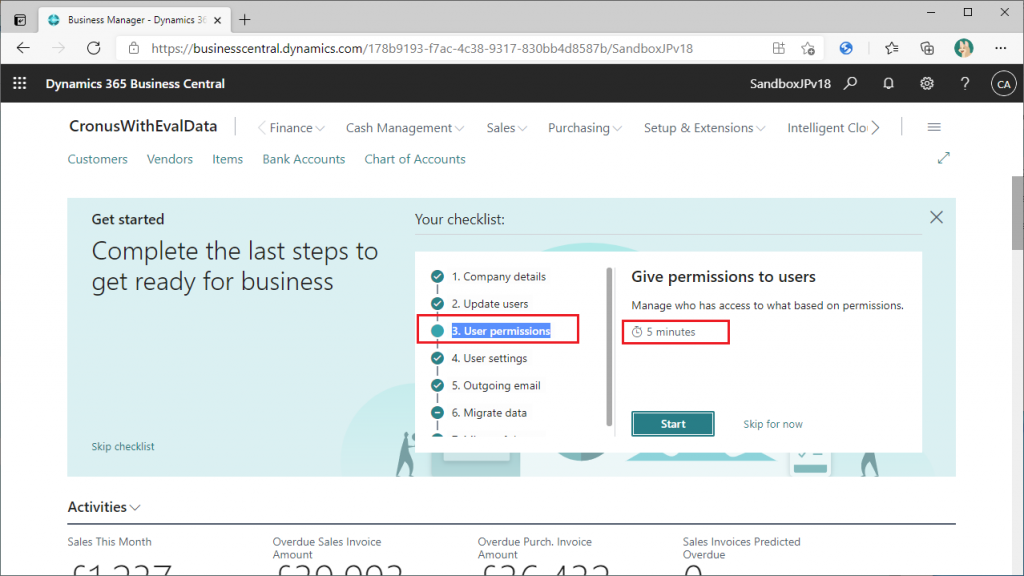Expand the page with the diagonal arrow icon
Screen dimensions: 1024x576
coord(944,158)
